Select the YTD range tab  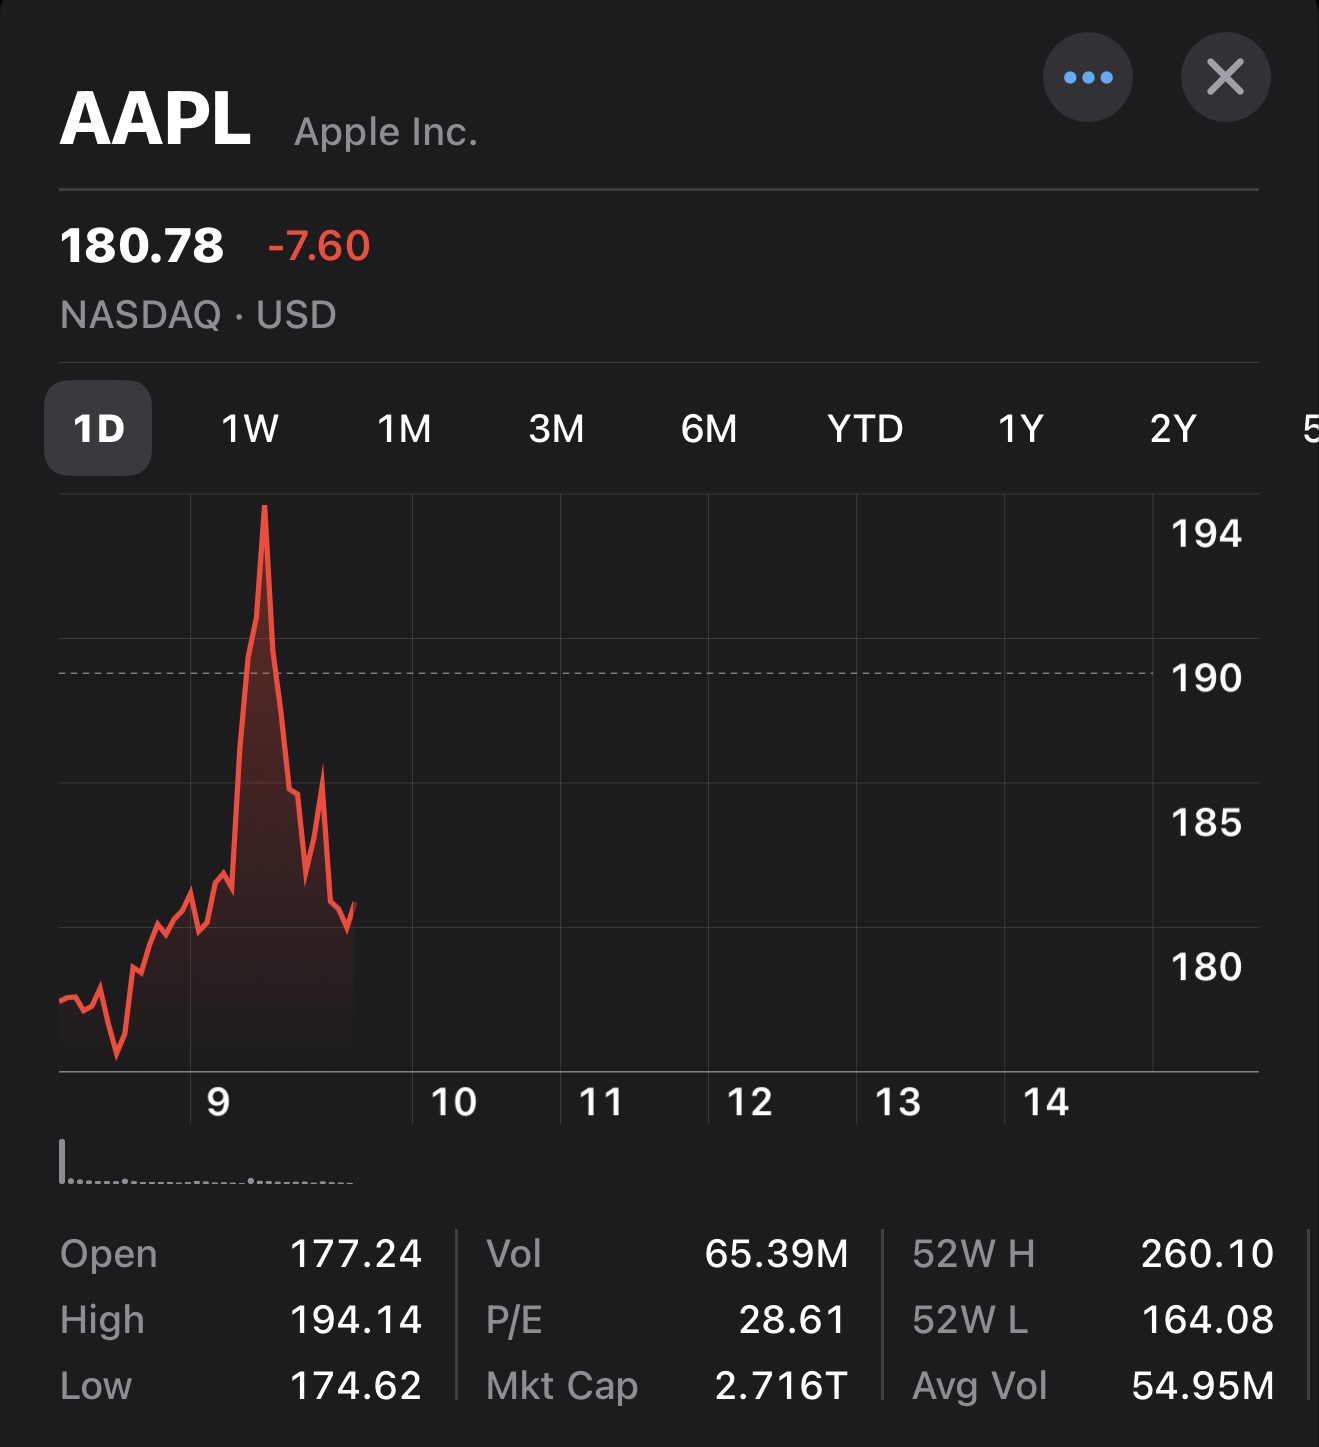point(865,429)
